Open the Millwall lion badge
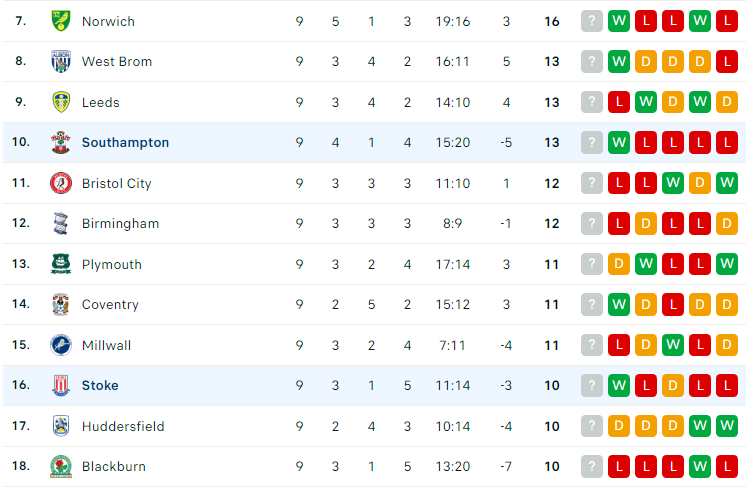The image size is (746, 487). (61, 345)
